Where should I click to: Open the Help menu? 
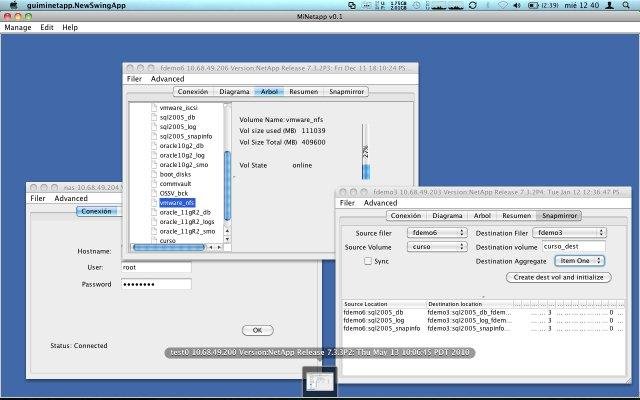click(x=70, y=27)
